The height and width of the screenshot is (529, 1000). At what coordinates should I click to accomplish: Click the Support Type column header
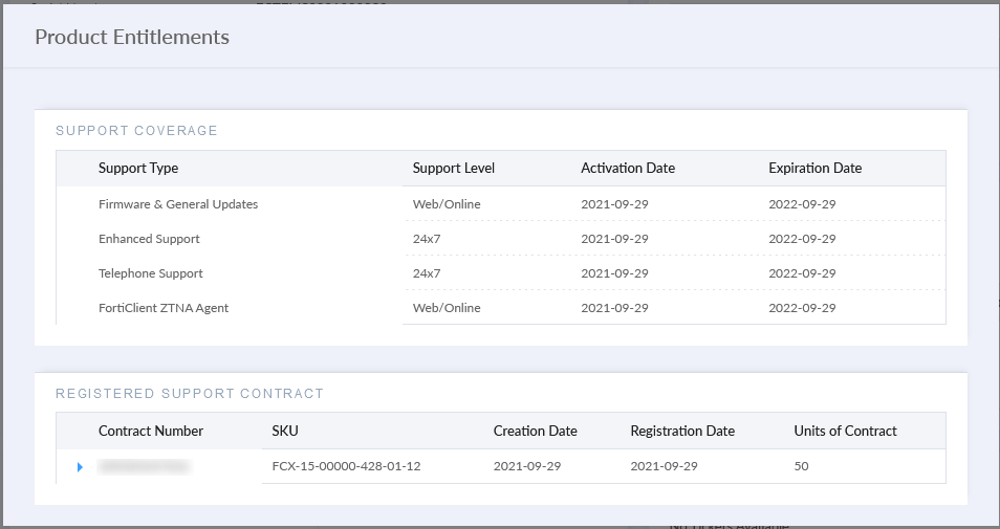138,168
